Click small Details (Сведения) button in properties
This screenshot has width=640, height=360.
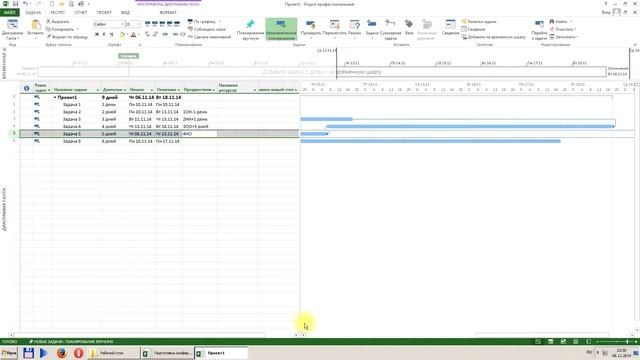[473, 29]
